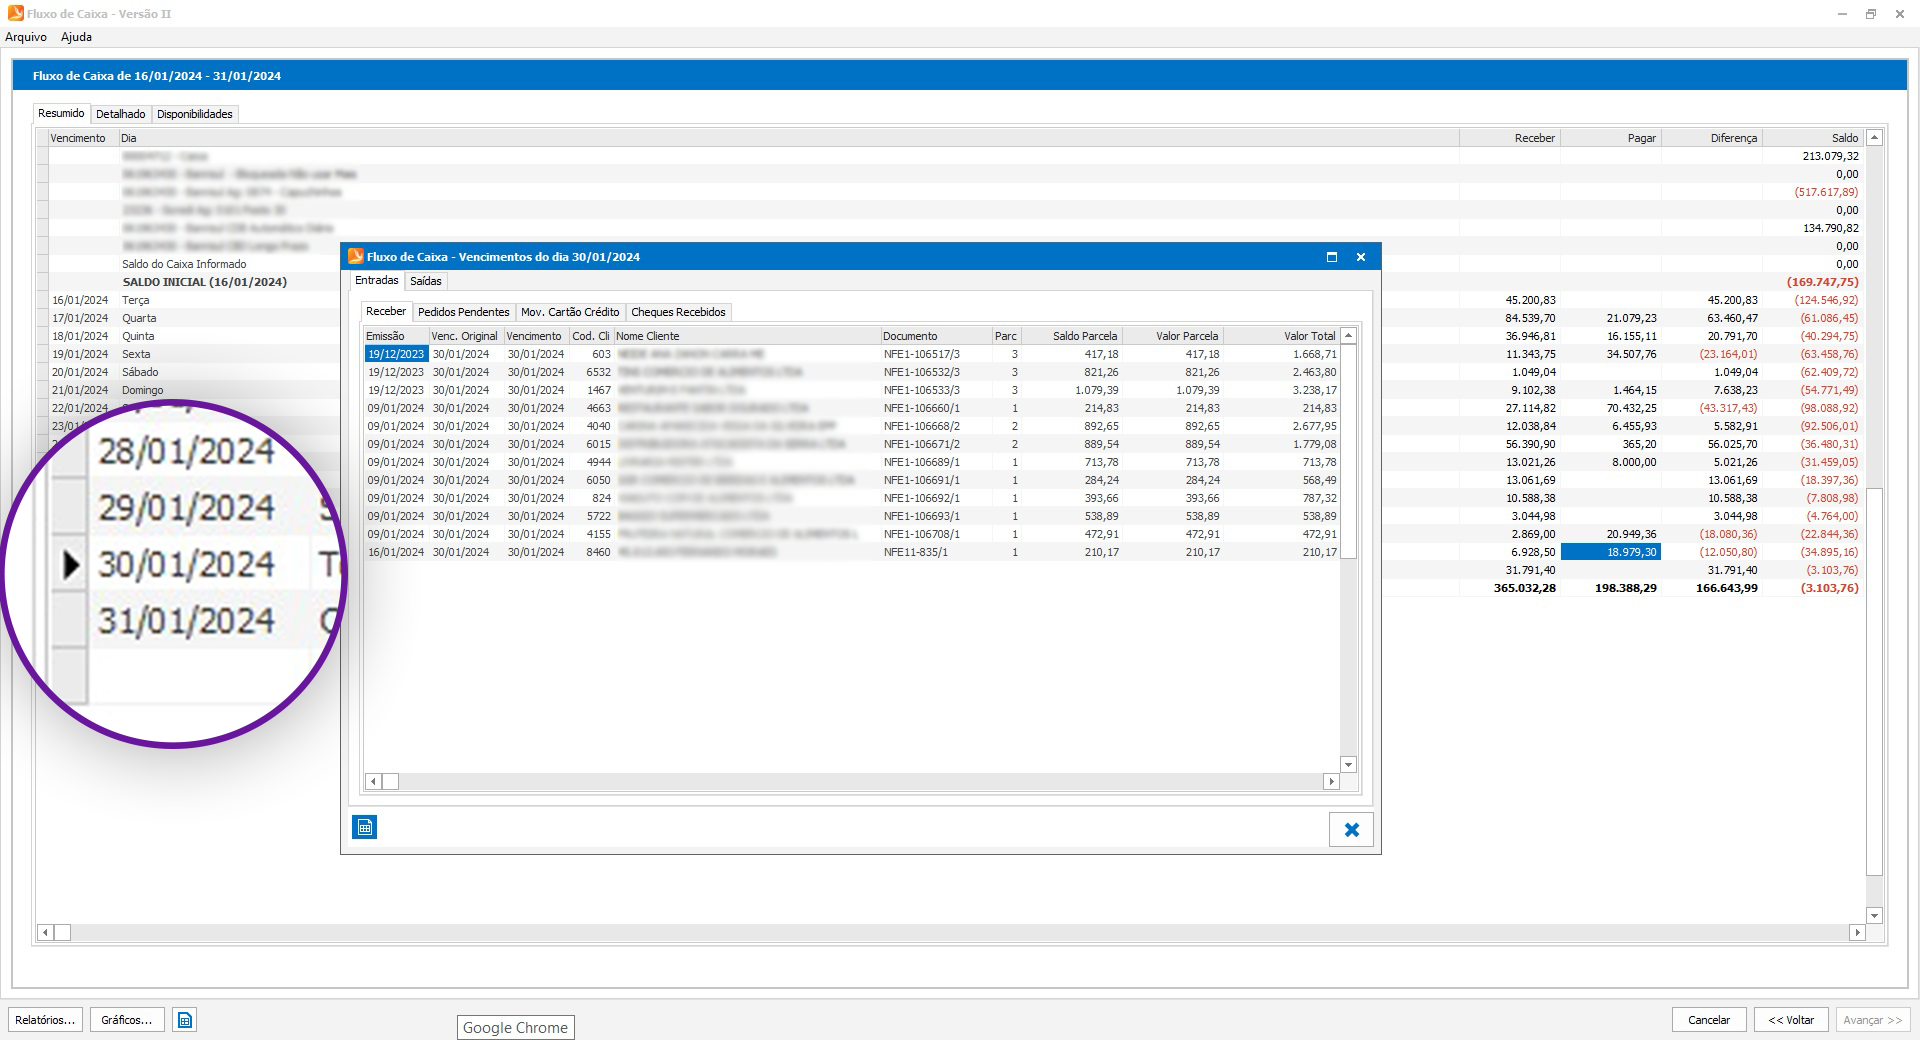Open the Arquivo menu

tap(26, 37)
